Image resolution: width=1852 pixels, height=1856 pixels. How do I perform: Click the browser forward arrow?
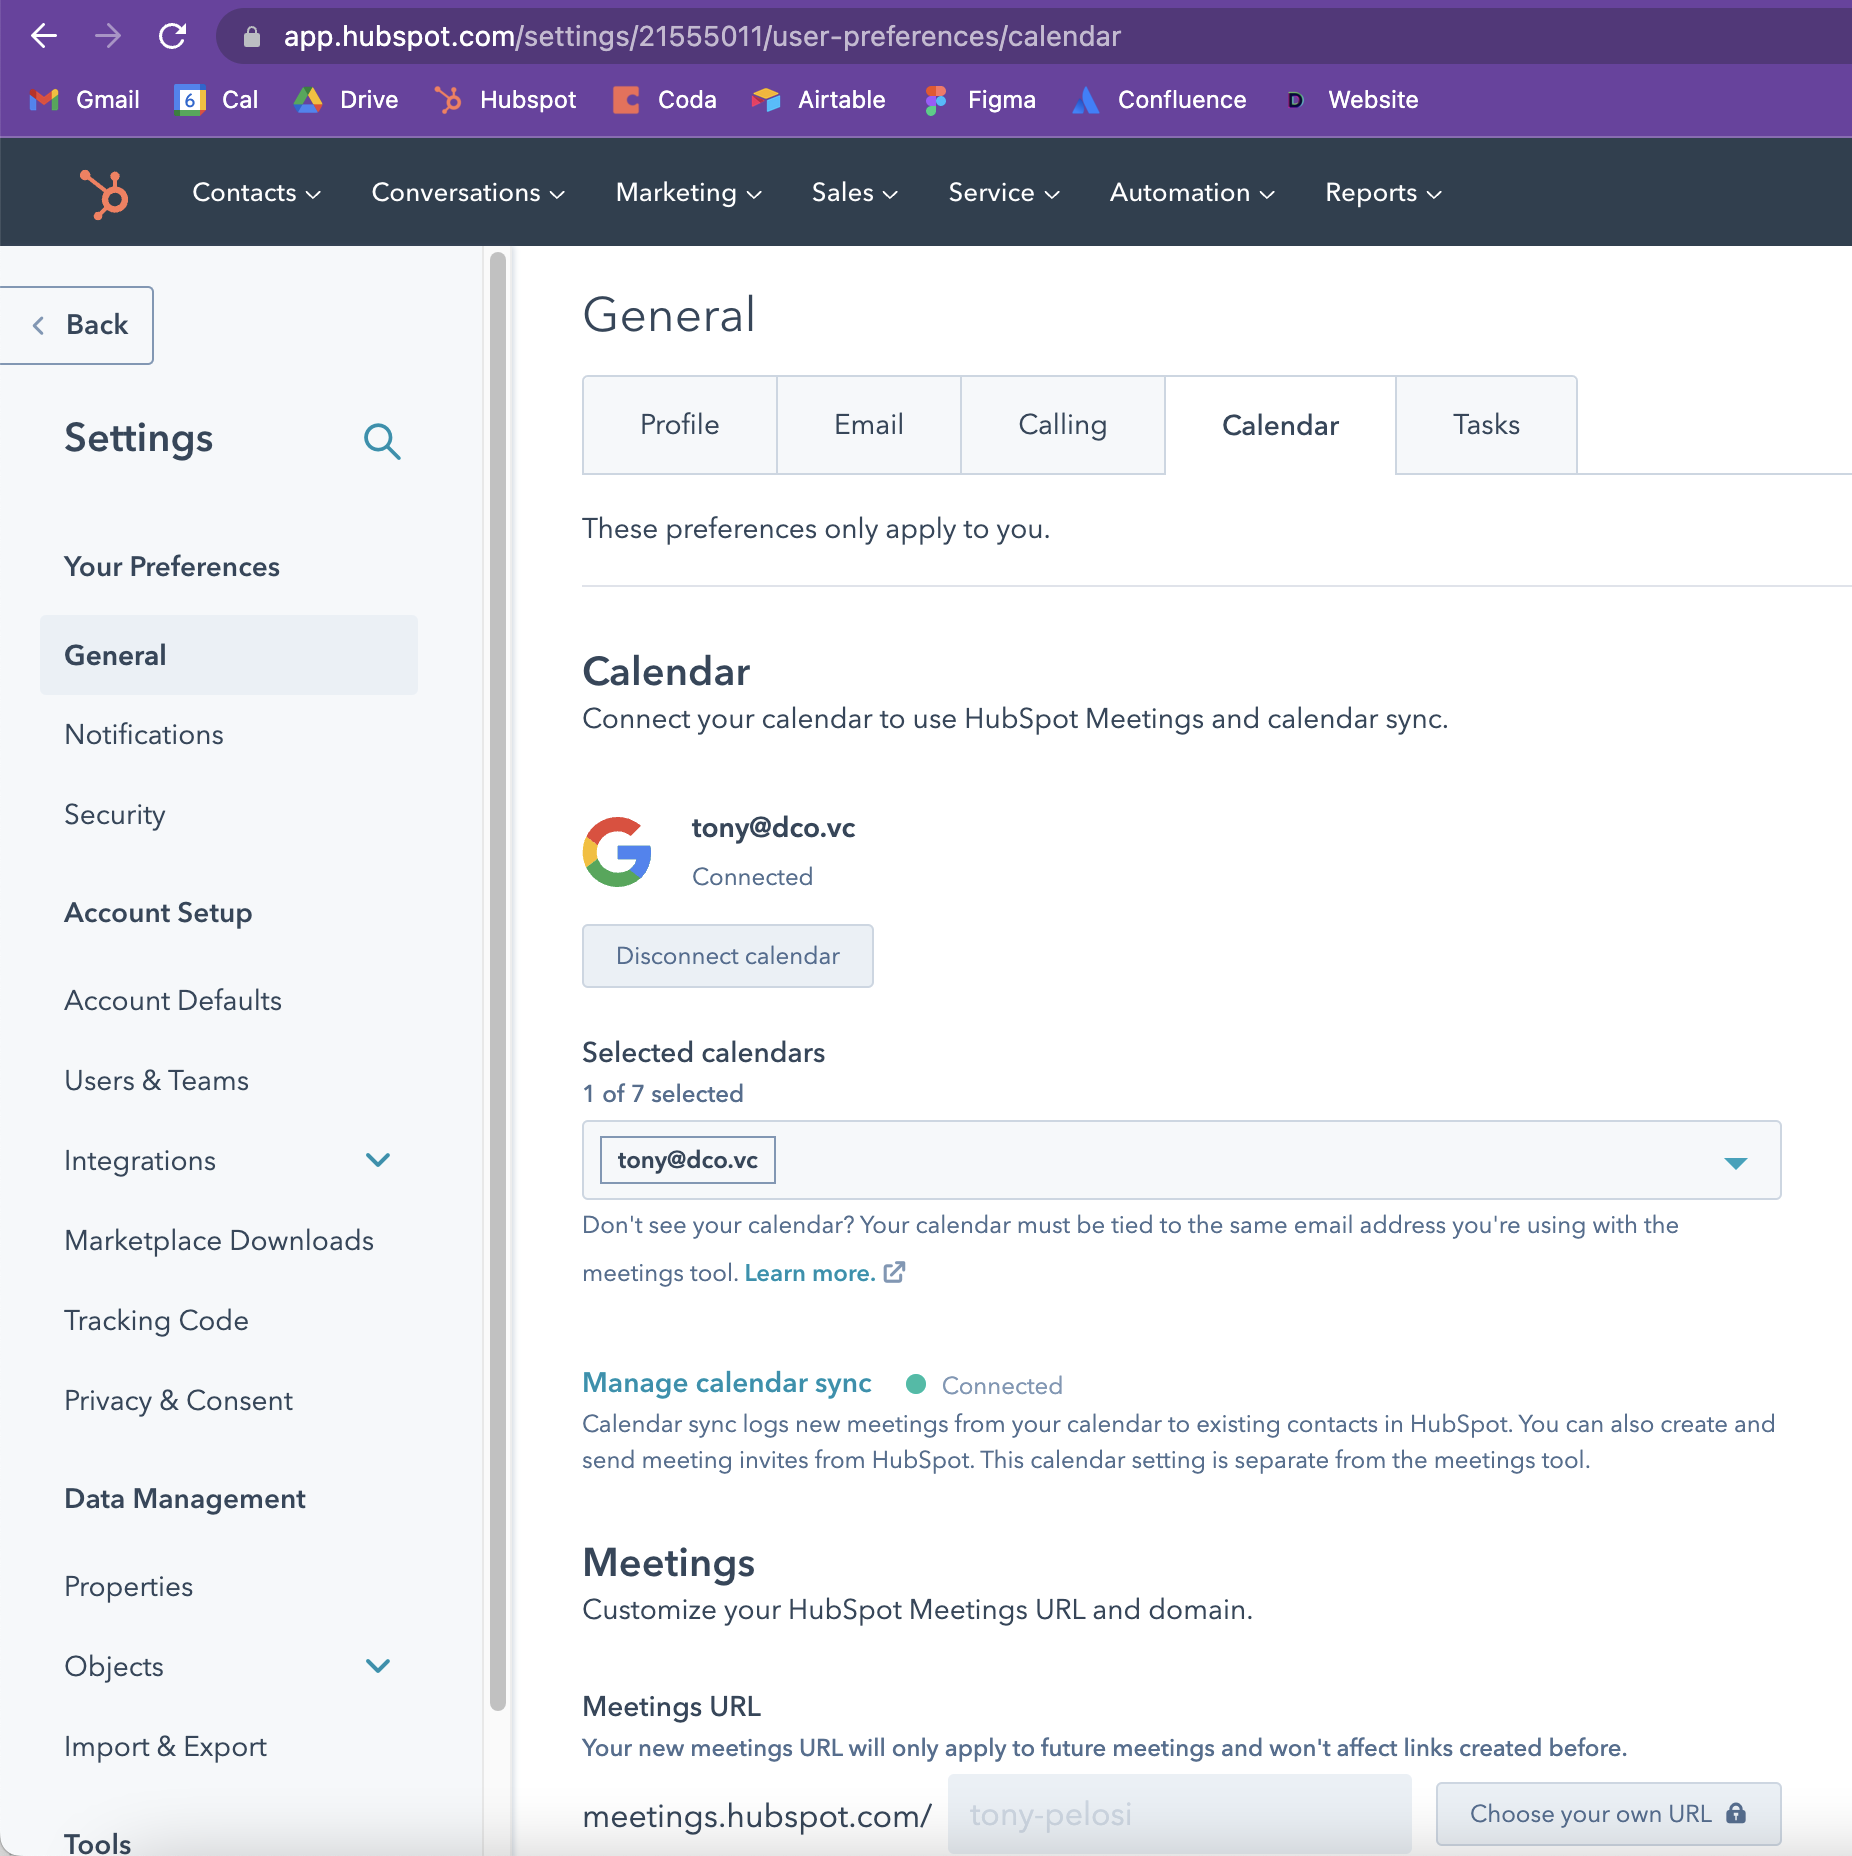point(108,36)
